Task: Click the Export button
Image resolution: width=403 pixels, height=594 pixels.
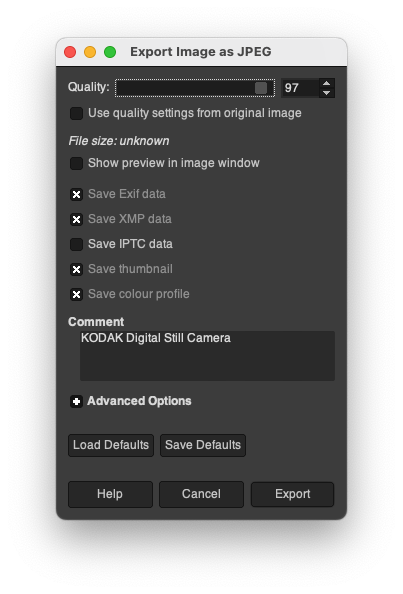Action: [x=292, y=494]
